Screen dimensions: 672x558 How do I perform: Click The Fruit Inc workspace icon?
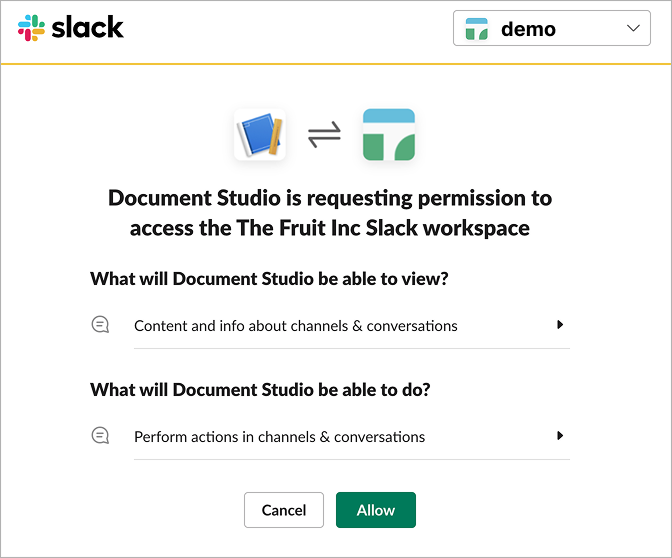click(x=389, y=135)
